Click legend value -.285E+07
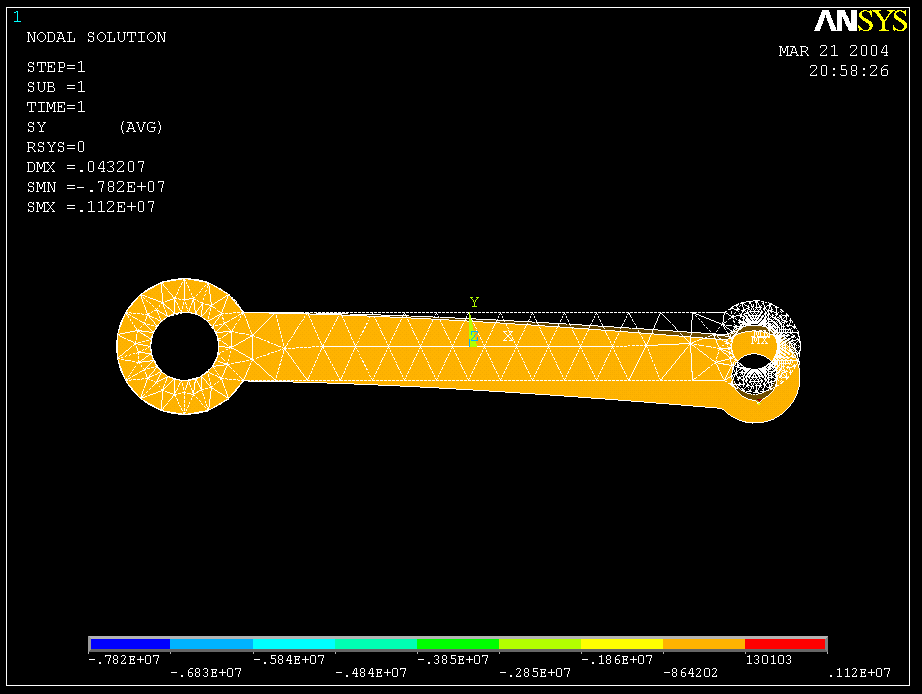922x694 pixels. pos(535,673)
